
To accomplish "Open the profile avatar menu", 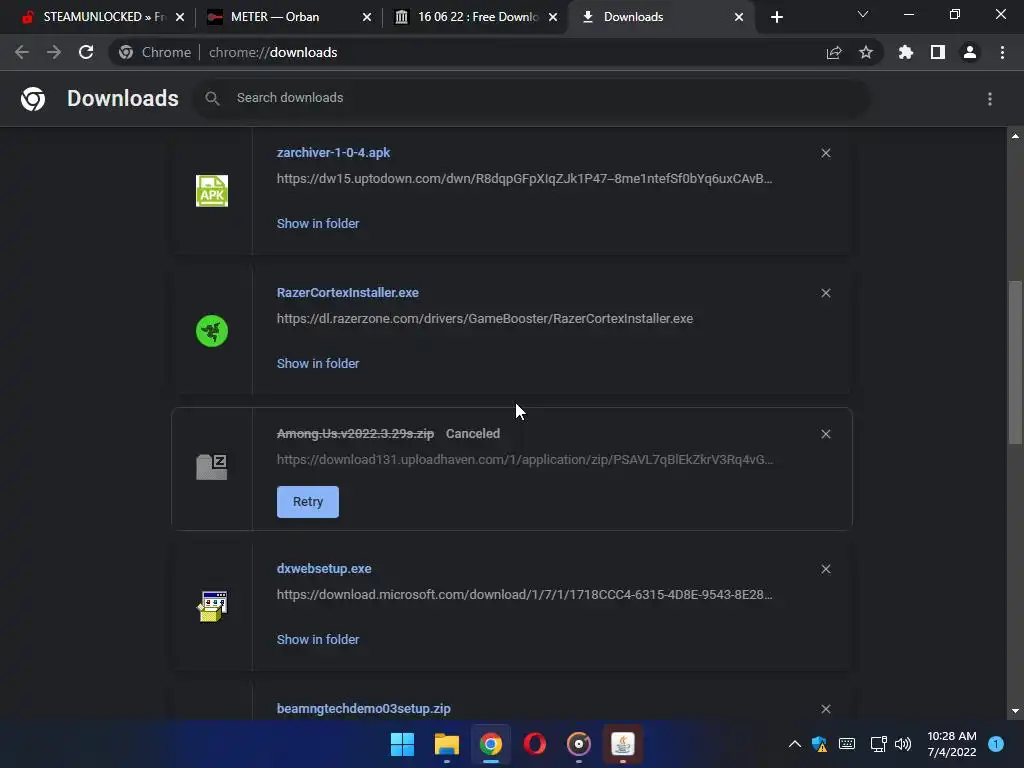I will 970,52.
